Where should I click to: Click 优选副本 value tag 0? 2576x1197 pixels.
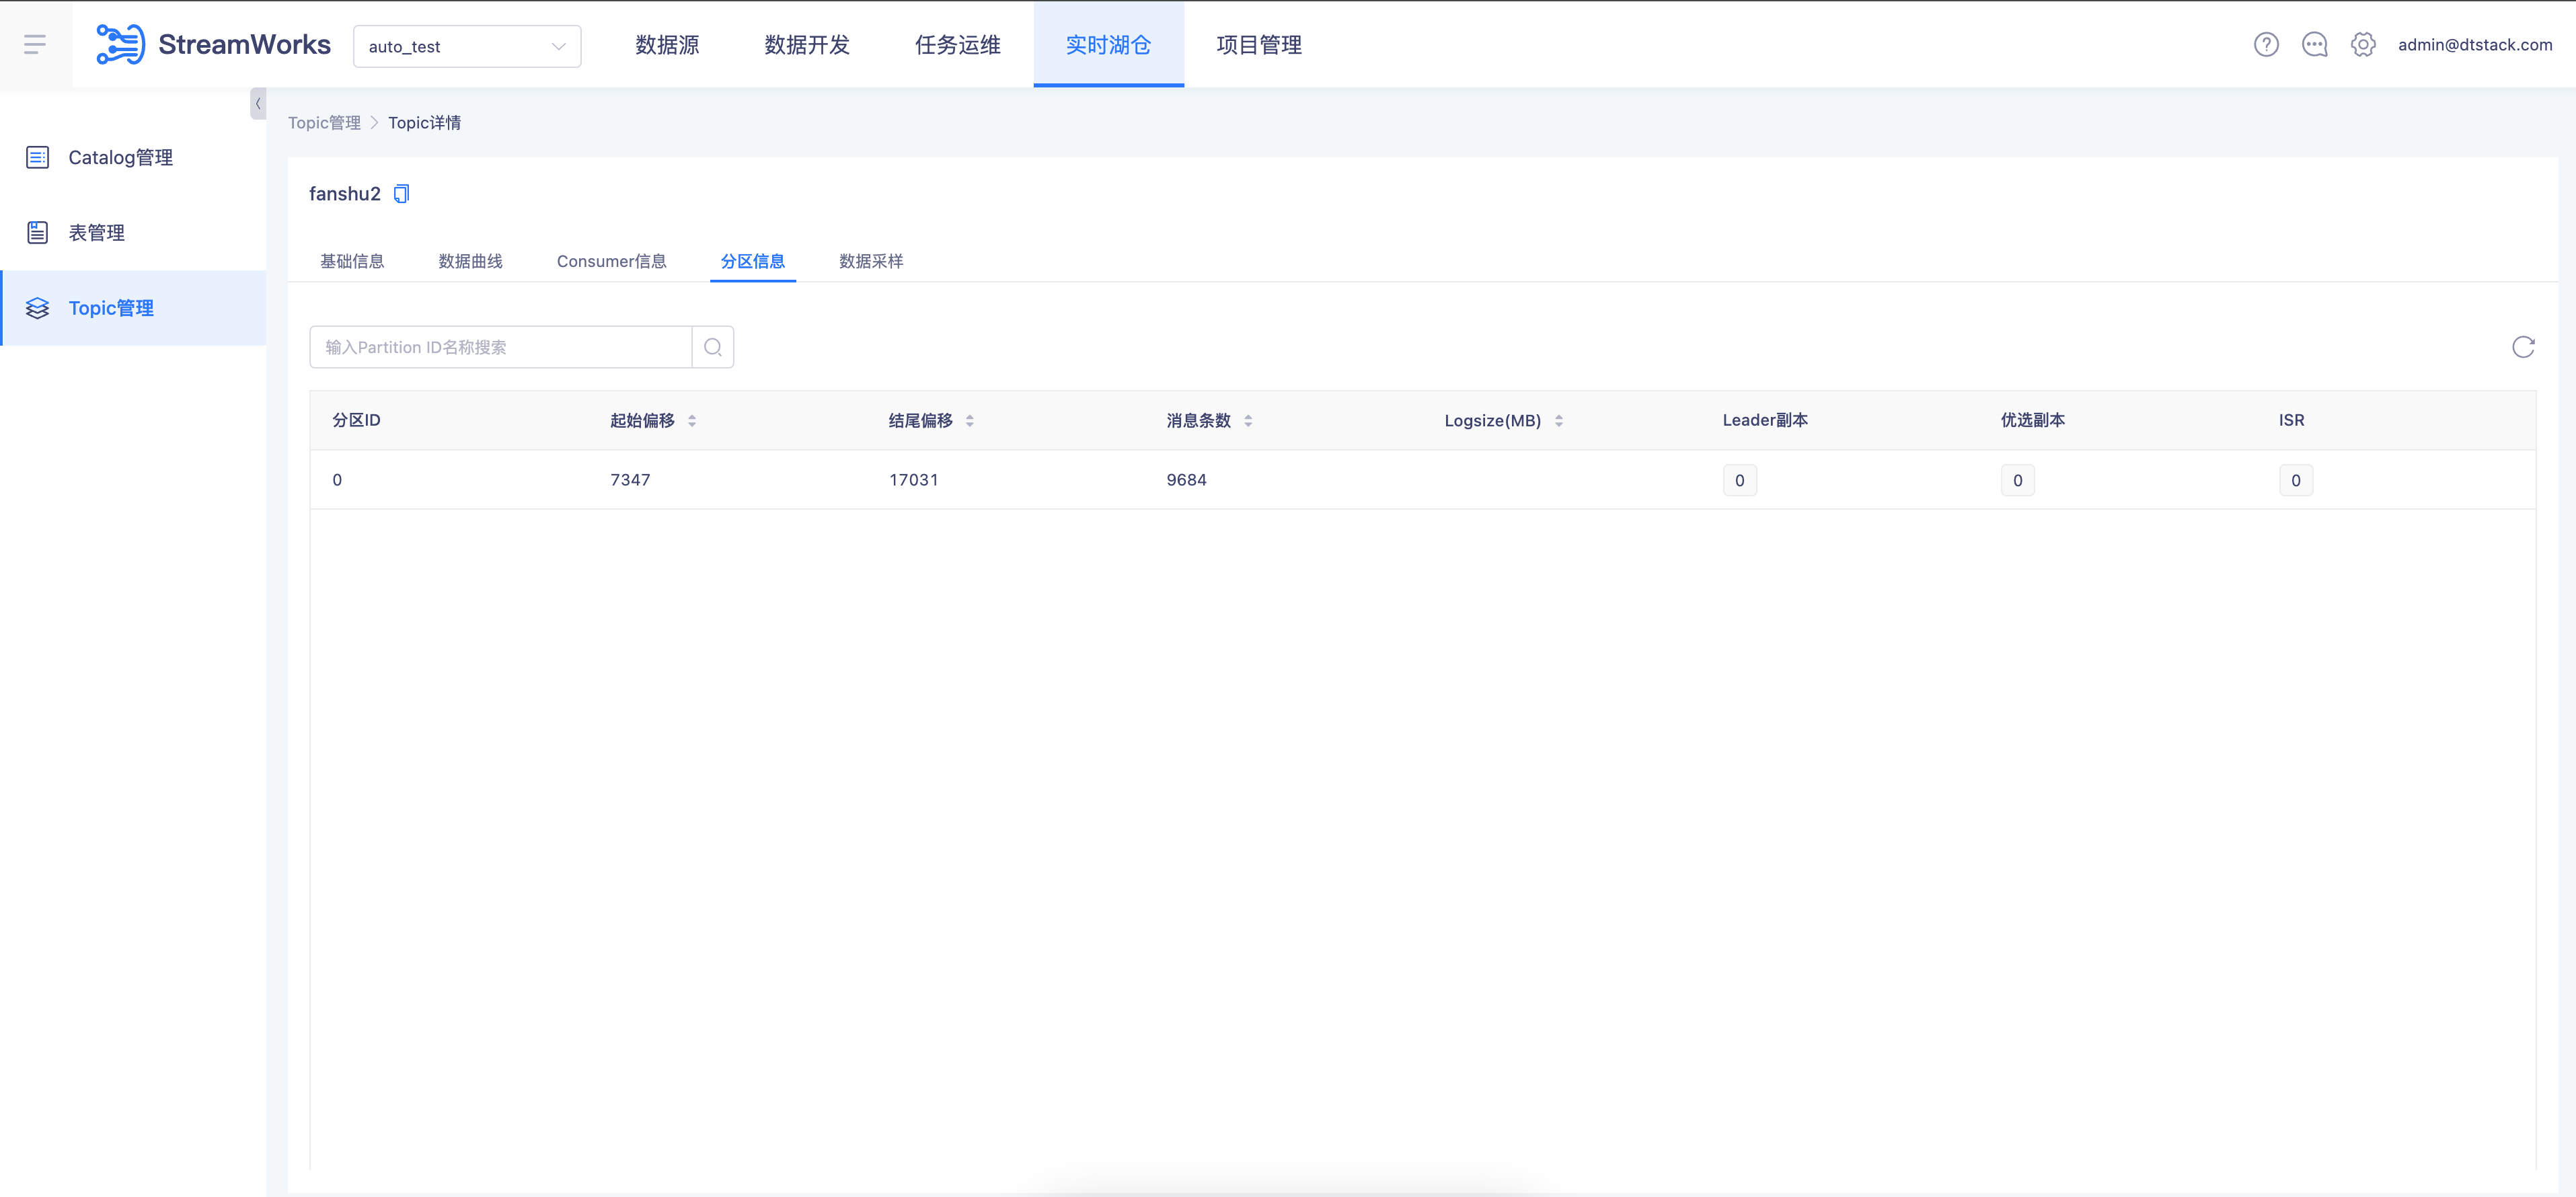tap(2018, 481)
